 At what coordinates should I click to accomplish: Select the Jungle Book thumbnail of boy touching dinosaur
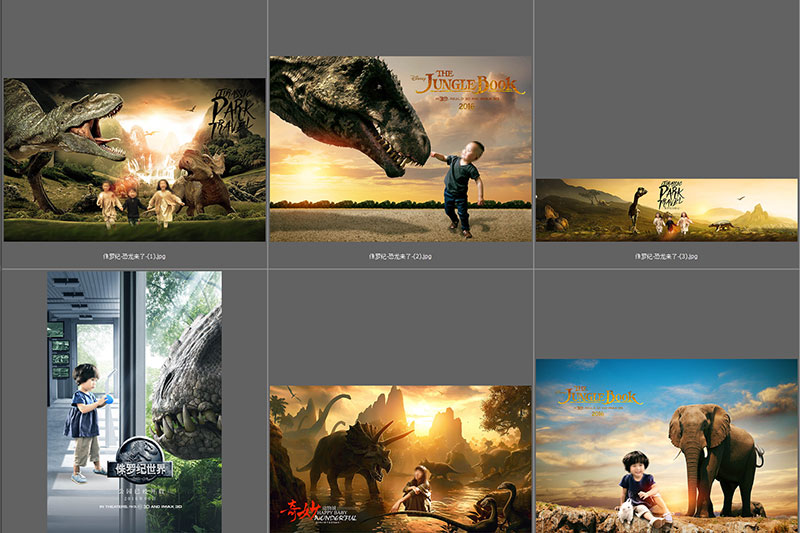401,148
